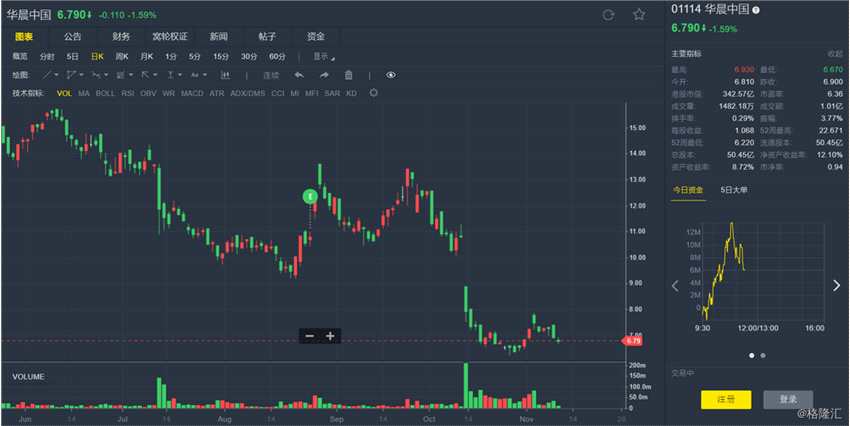Image resolution: width=850 pixels, height=426 pixels.
Task: Expand the arrow tool dropdown arrow
Action: click(x=155, y=75)
